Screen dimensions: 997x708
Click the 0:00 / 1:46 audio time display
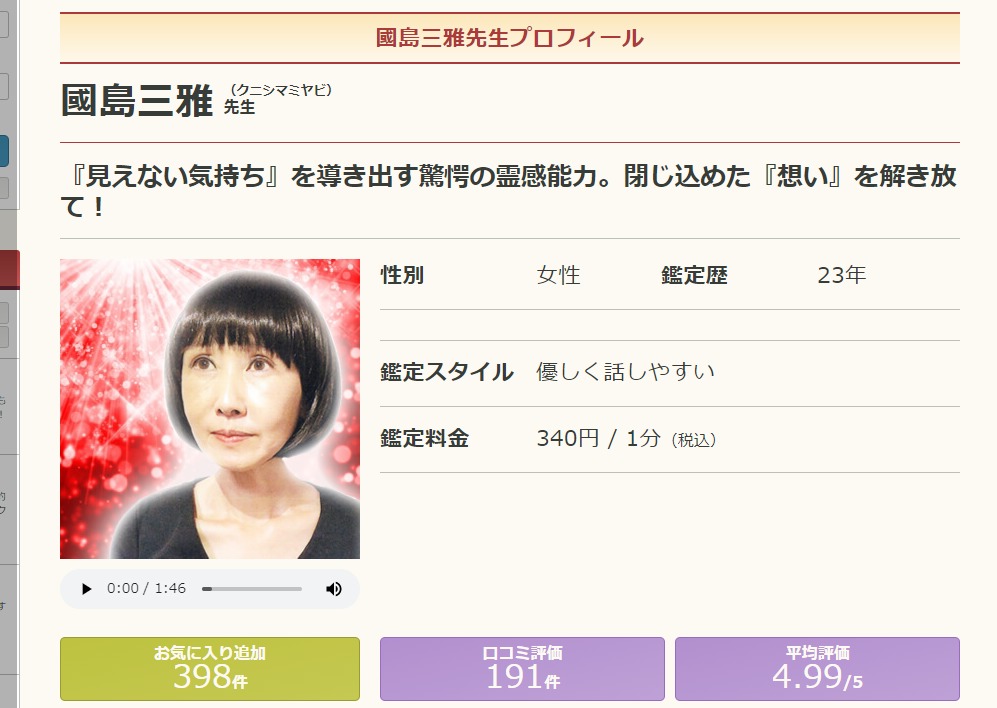[146, 588]
